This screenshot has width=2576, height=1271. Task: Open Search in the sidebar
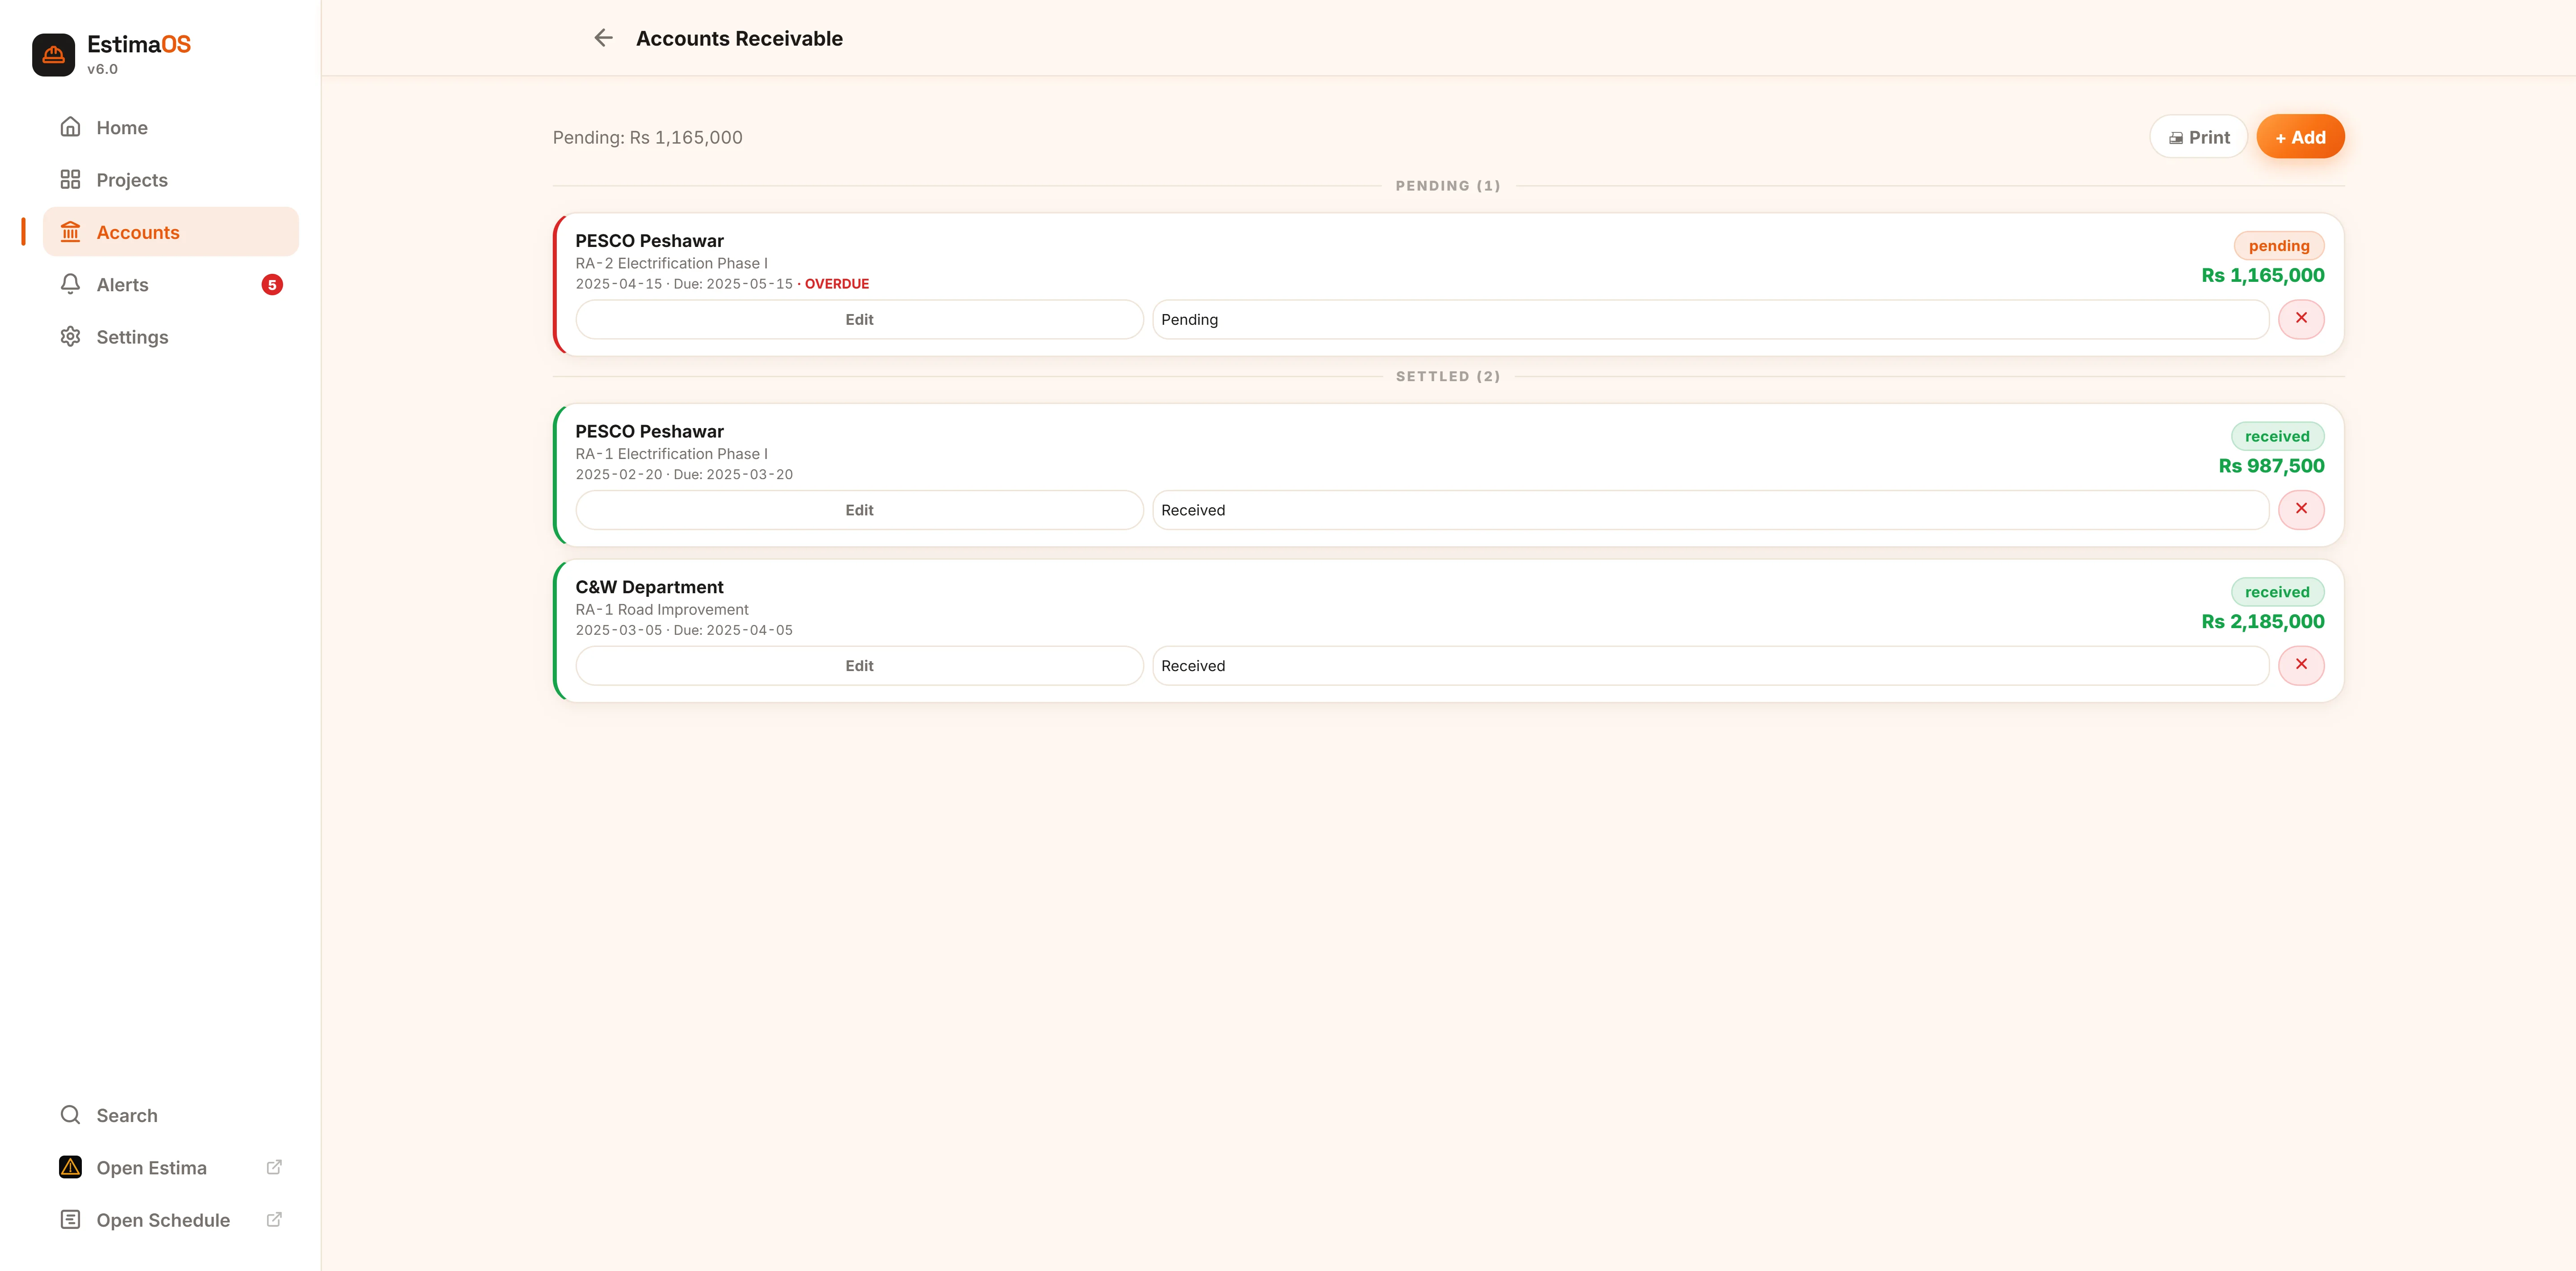[x=171, y=1115]
